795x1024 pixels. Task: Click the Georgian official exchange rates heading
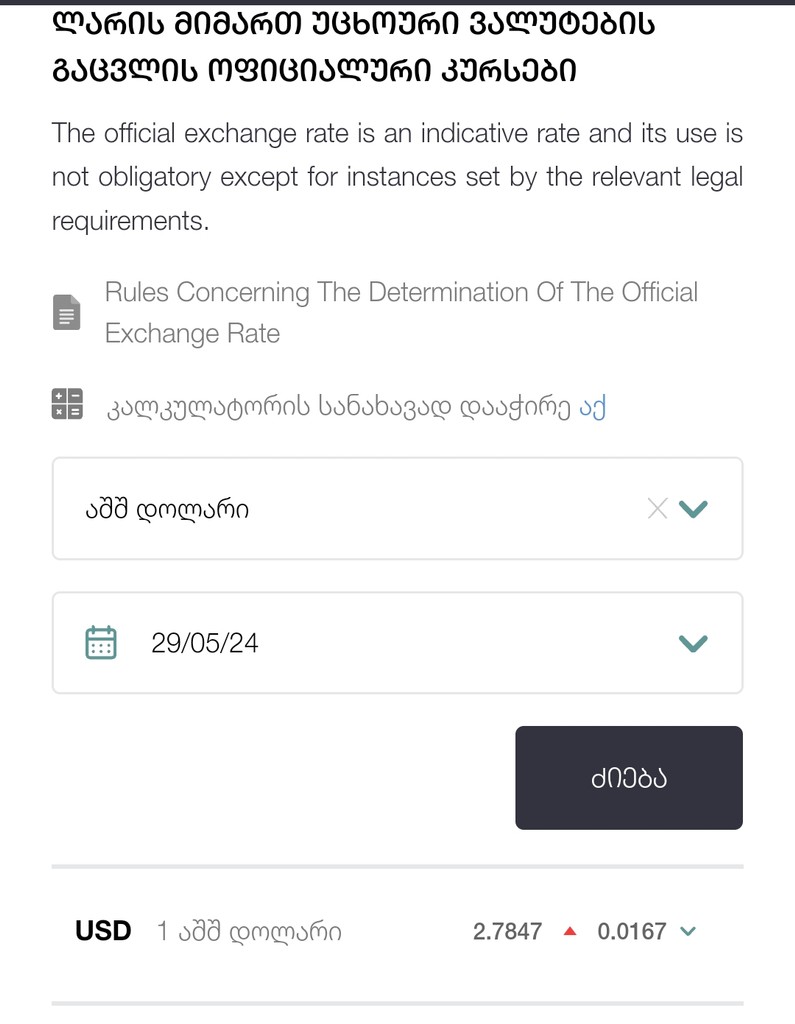click(x=354, y=48)
